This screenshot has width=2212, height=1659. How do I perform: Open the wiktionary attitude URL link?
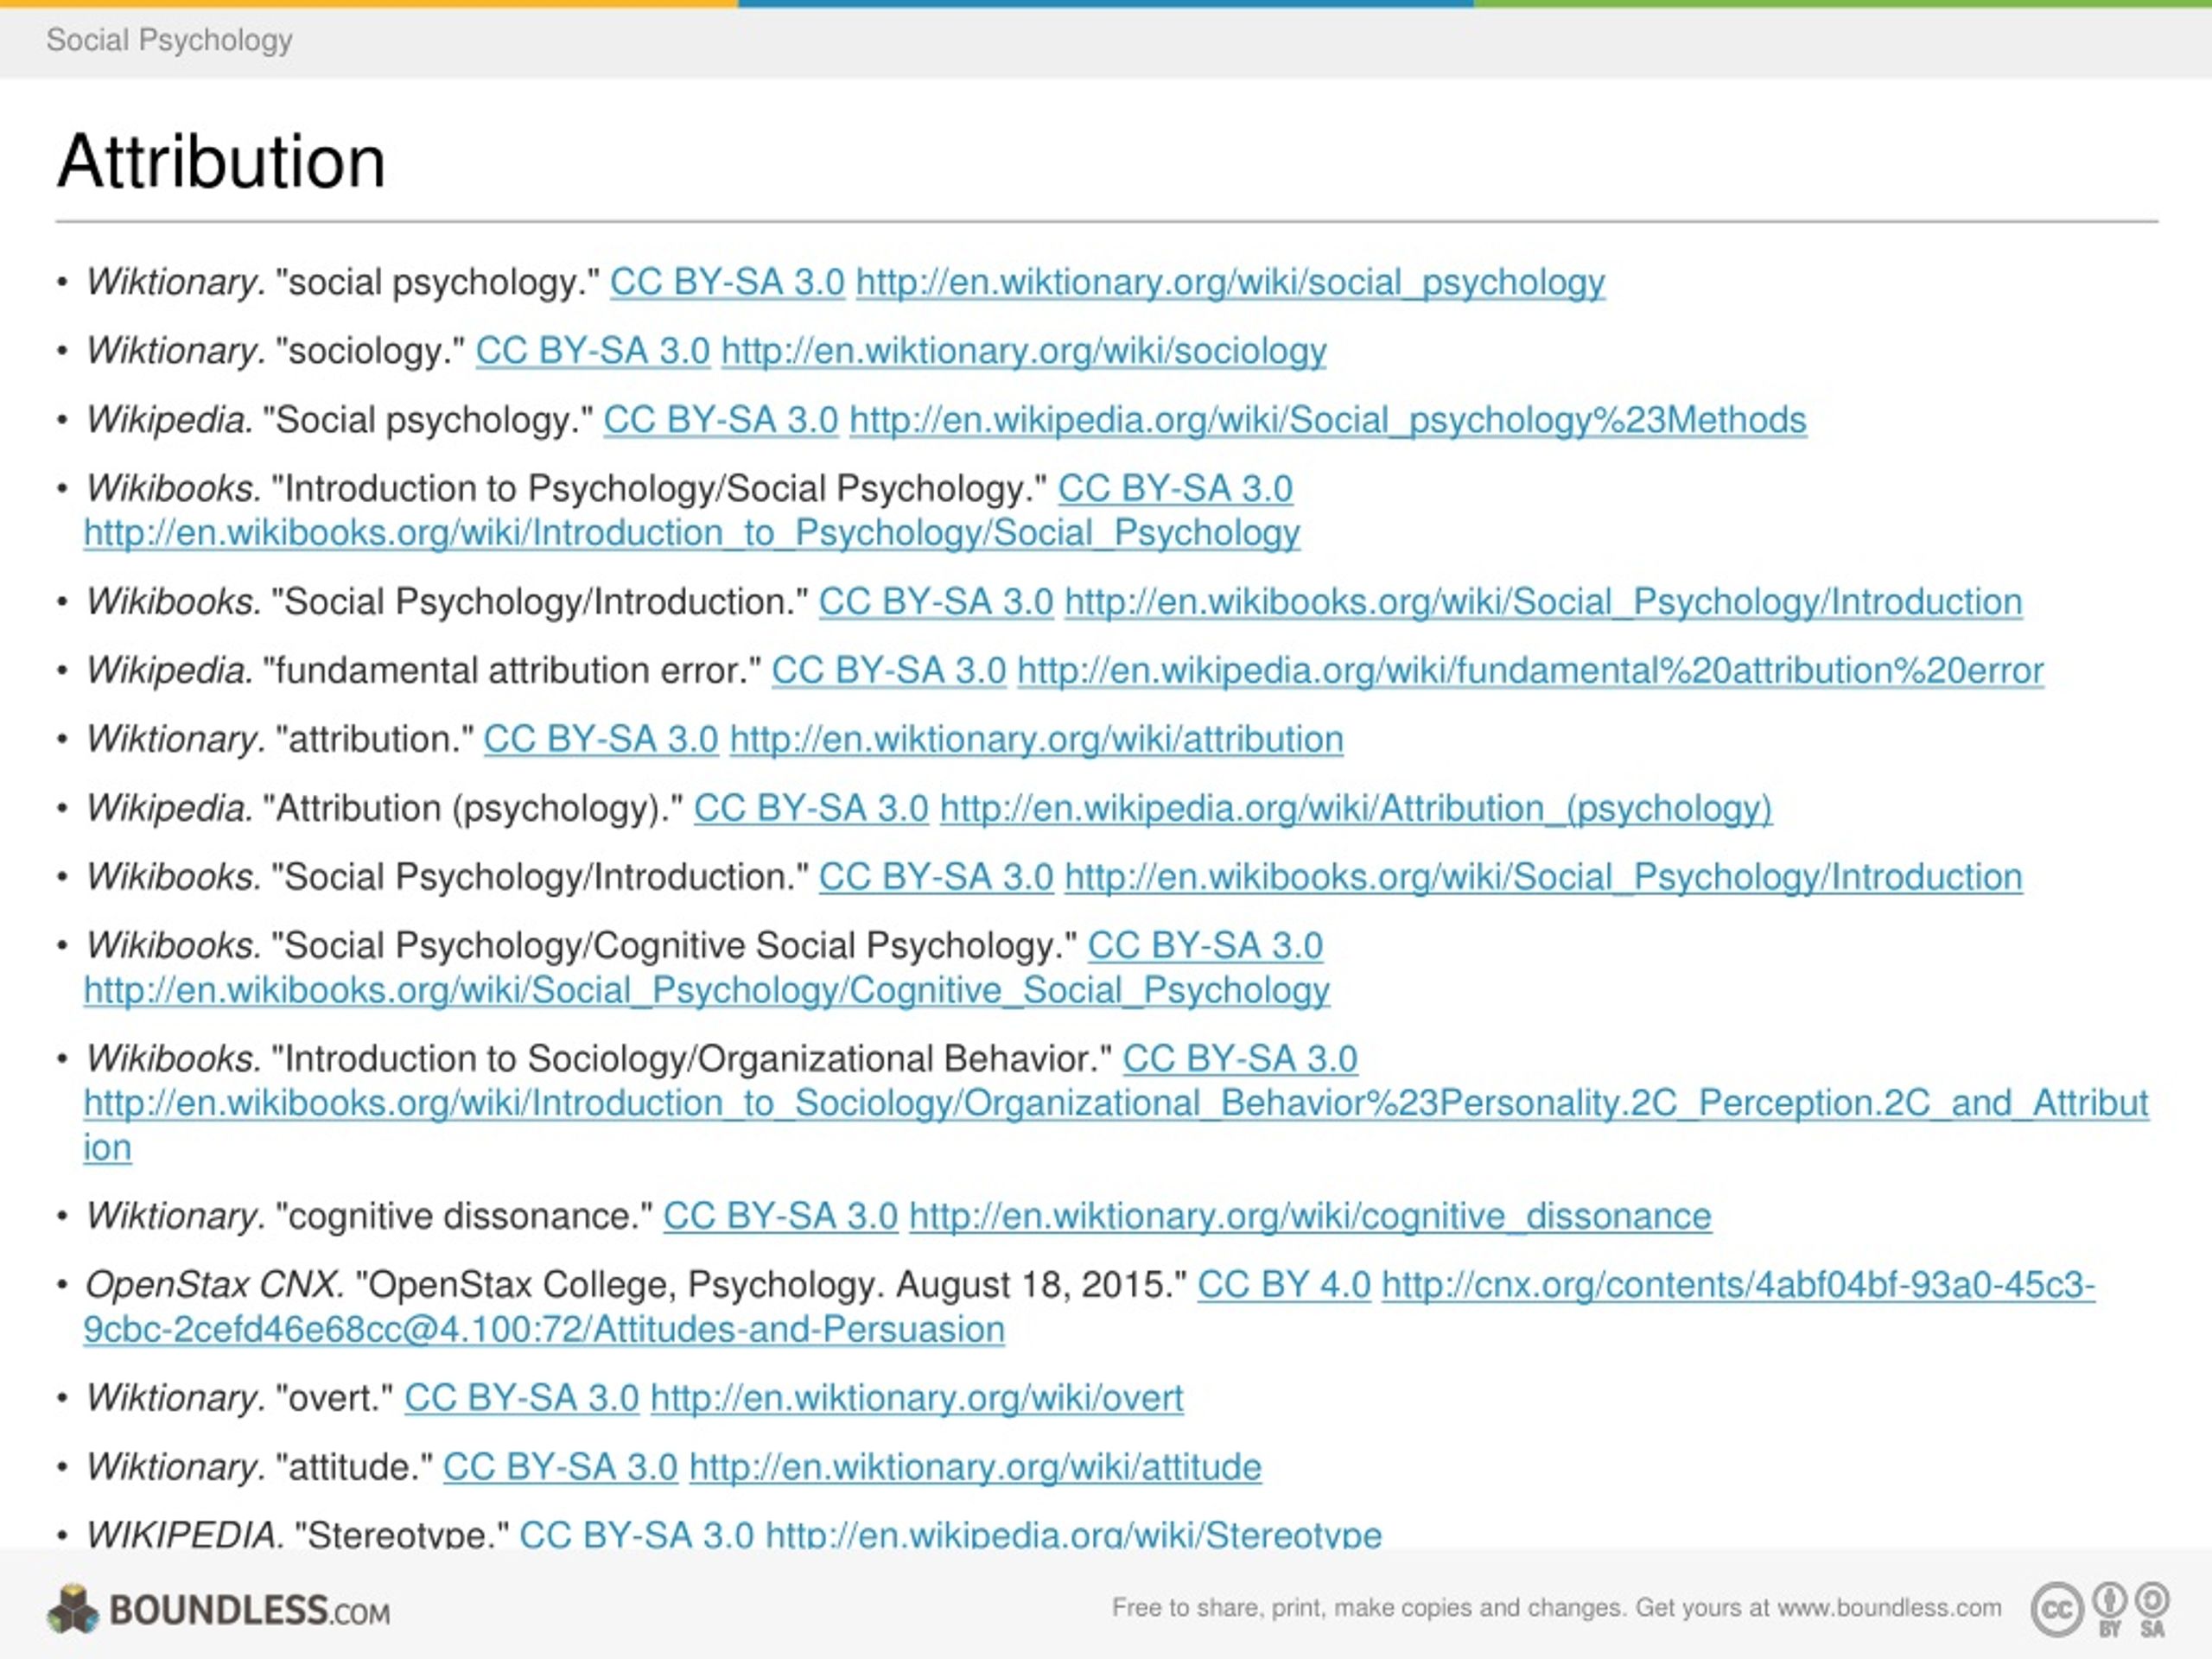tap(975, 1467)
